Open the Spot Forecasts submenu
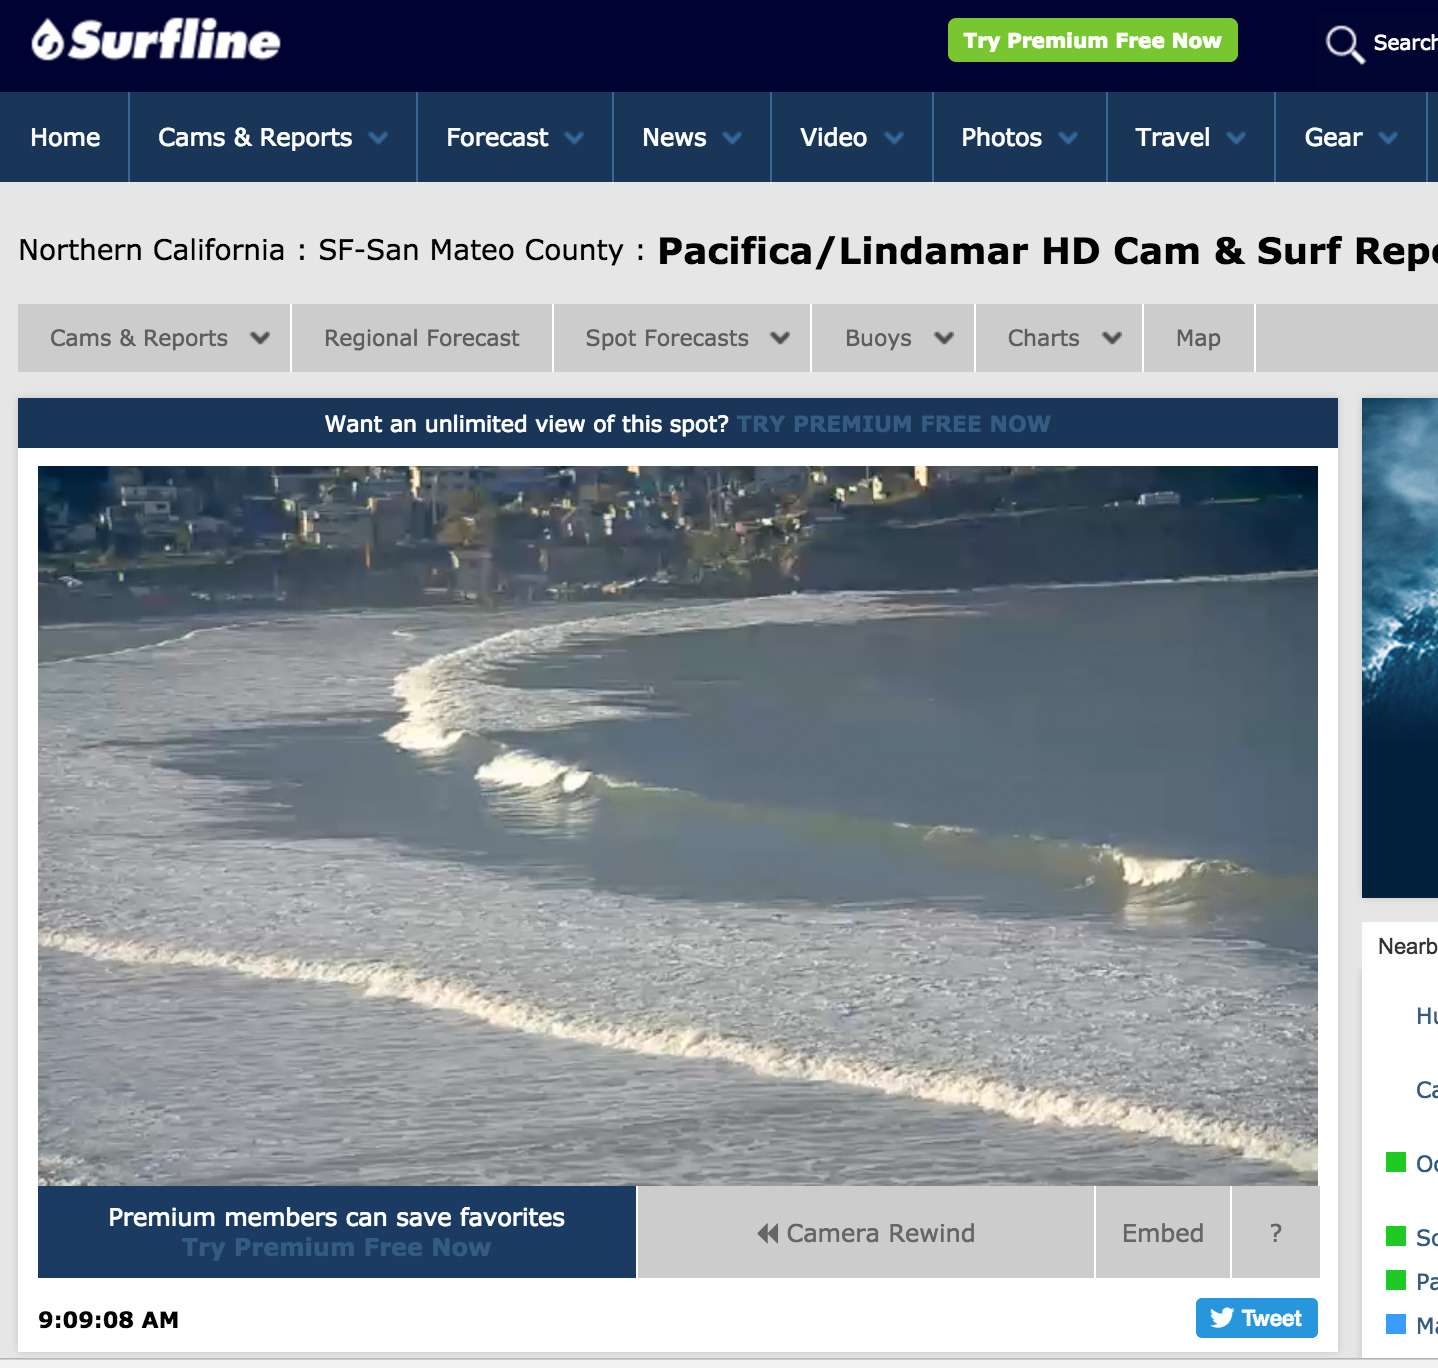1438x1368 pixels. pyautogui.click(x=686, y=338)
